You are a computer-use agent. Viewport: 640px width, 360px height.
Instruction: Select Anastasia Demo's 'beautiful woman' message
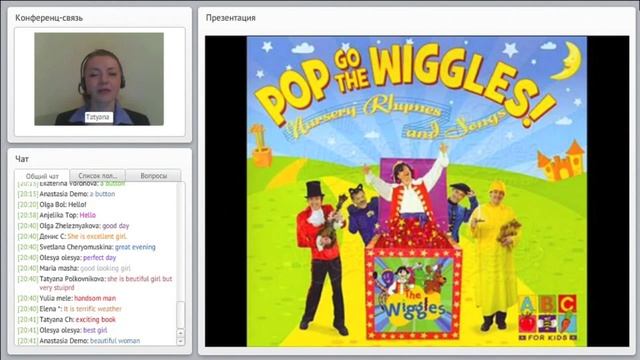coord(79,341)
